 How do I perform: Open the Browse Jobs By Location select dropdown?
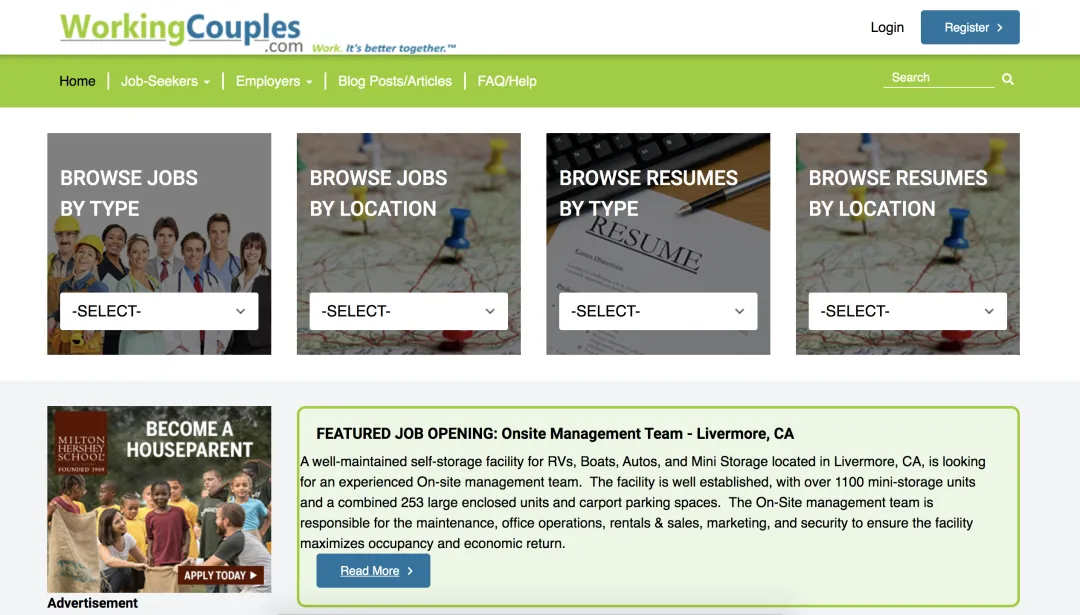point(408,311)
